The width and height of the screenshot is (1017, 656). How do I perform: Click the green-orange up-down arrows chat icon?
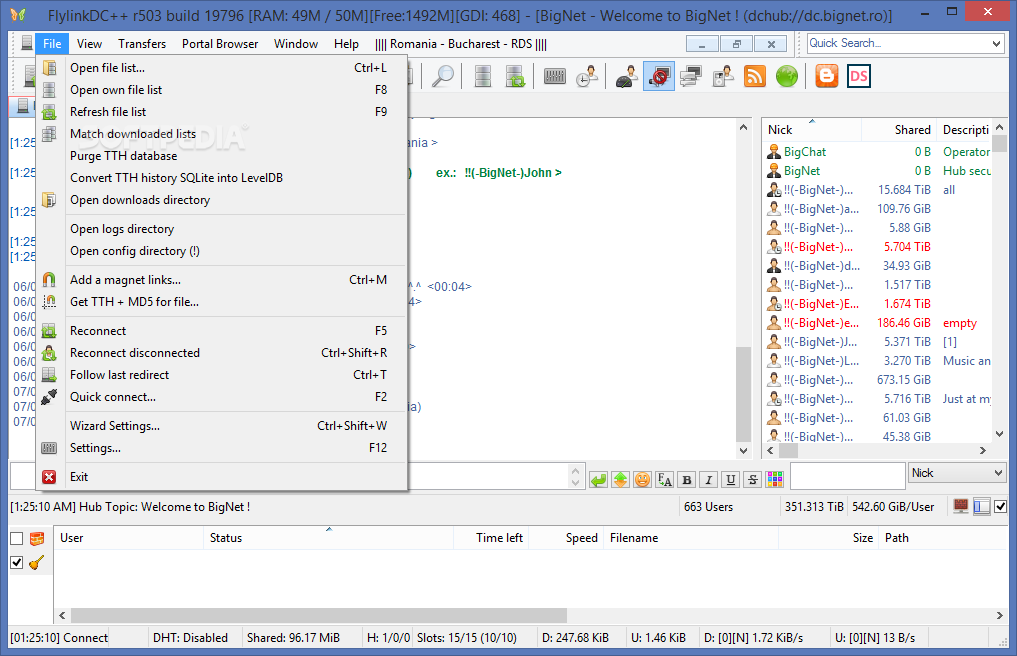click(x=621, y=480)
